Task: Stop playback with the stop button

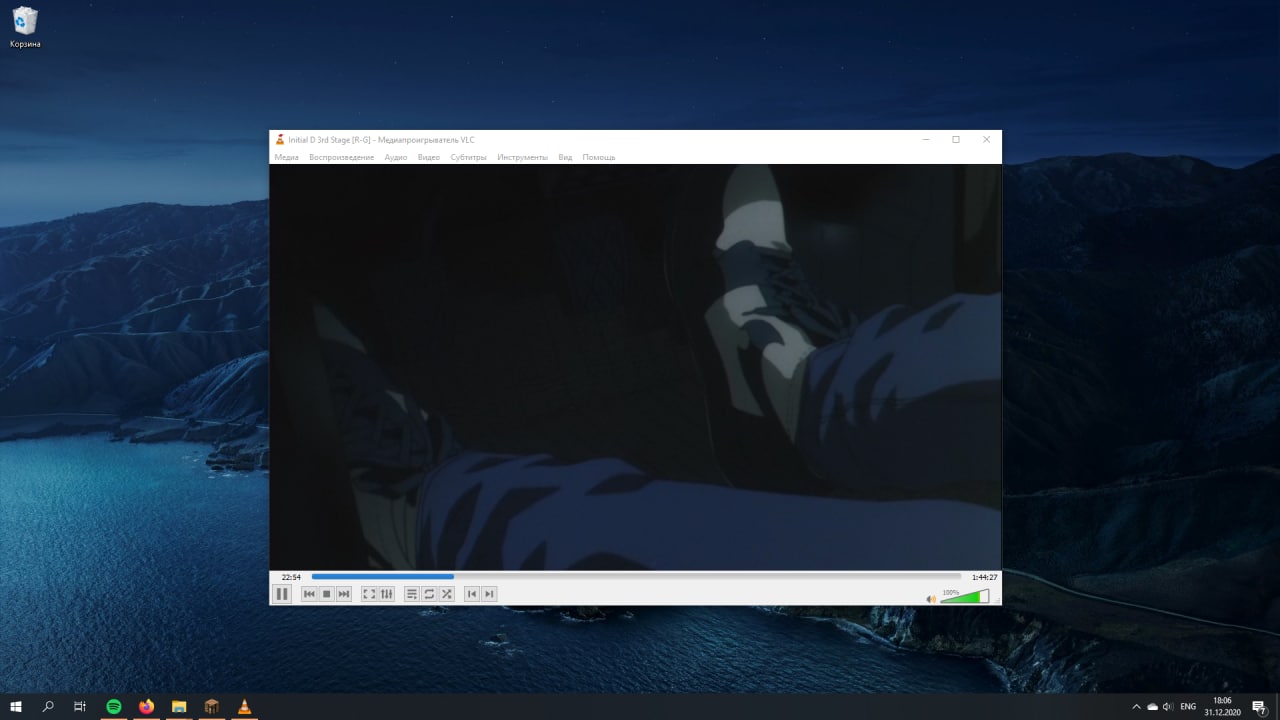Action: (x=326, y=594)
